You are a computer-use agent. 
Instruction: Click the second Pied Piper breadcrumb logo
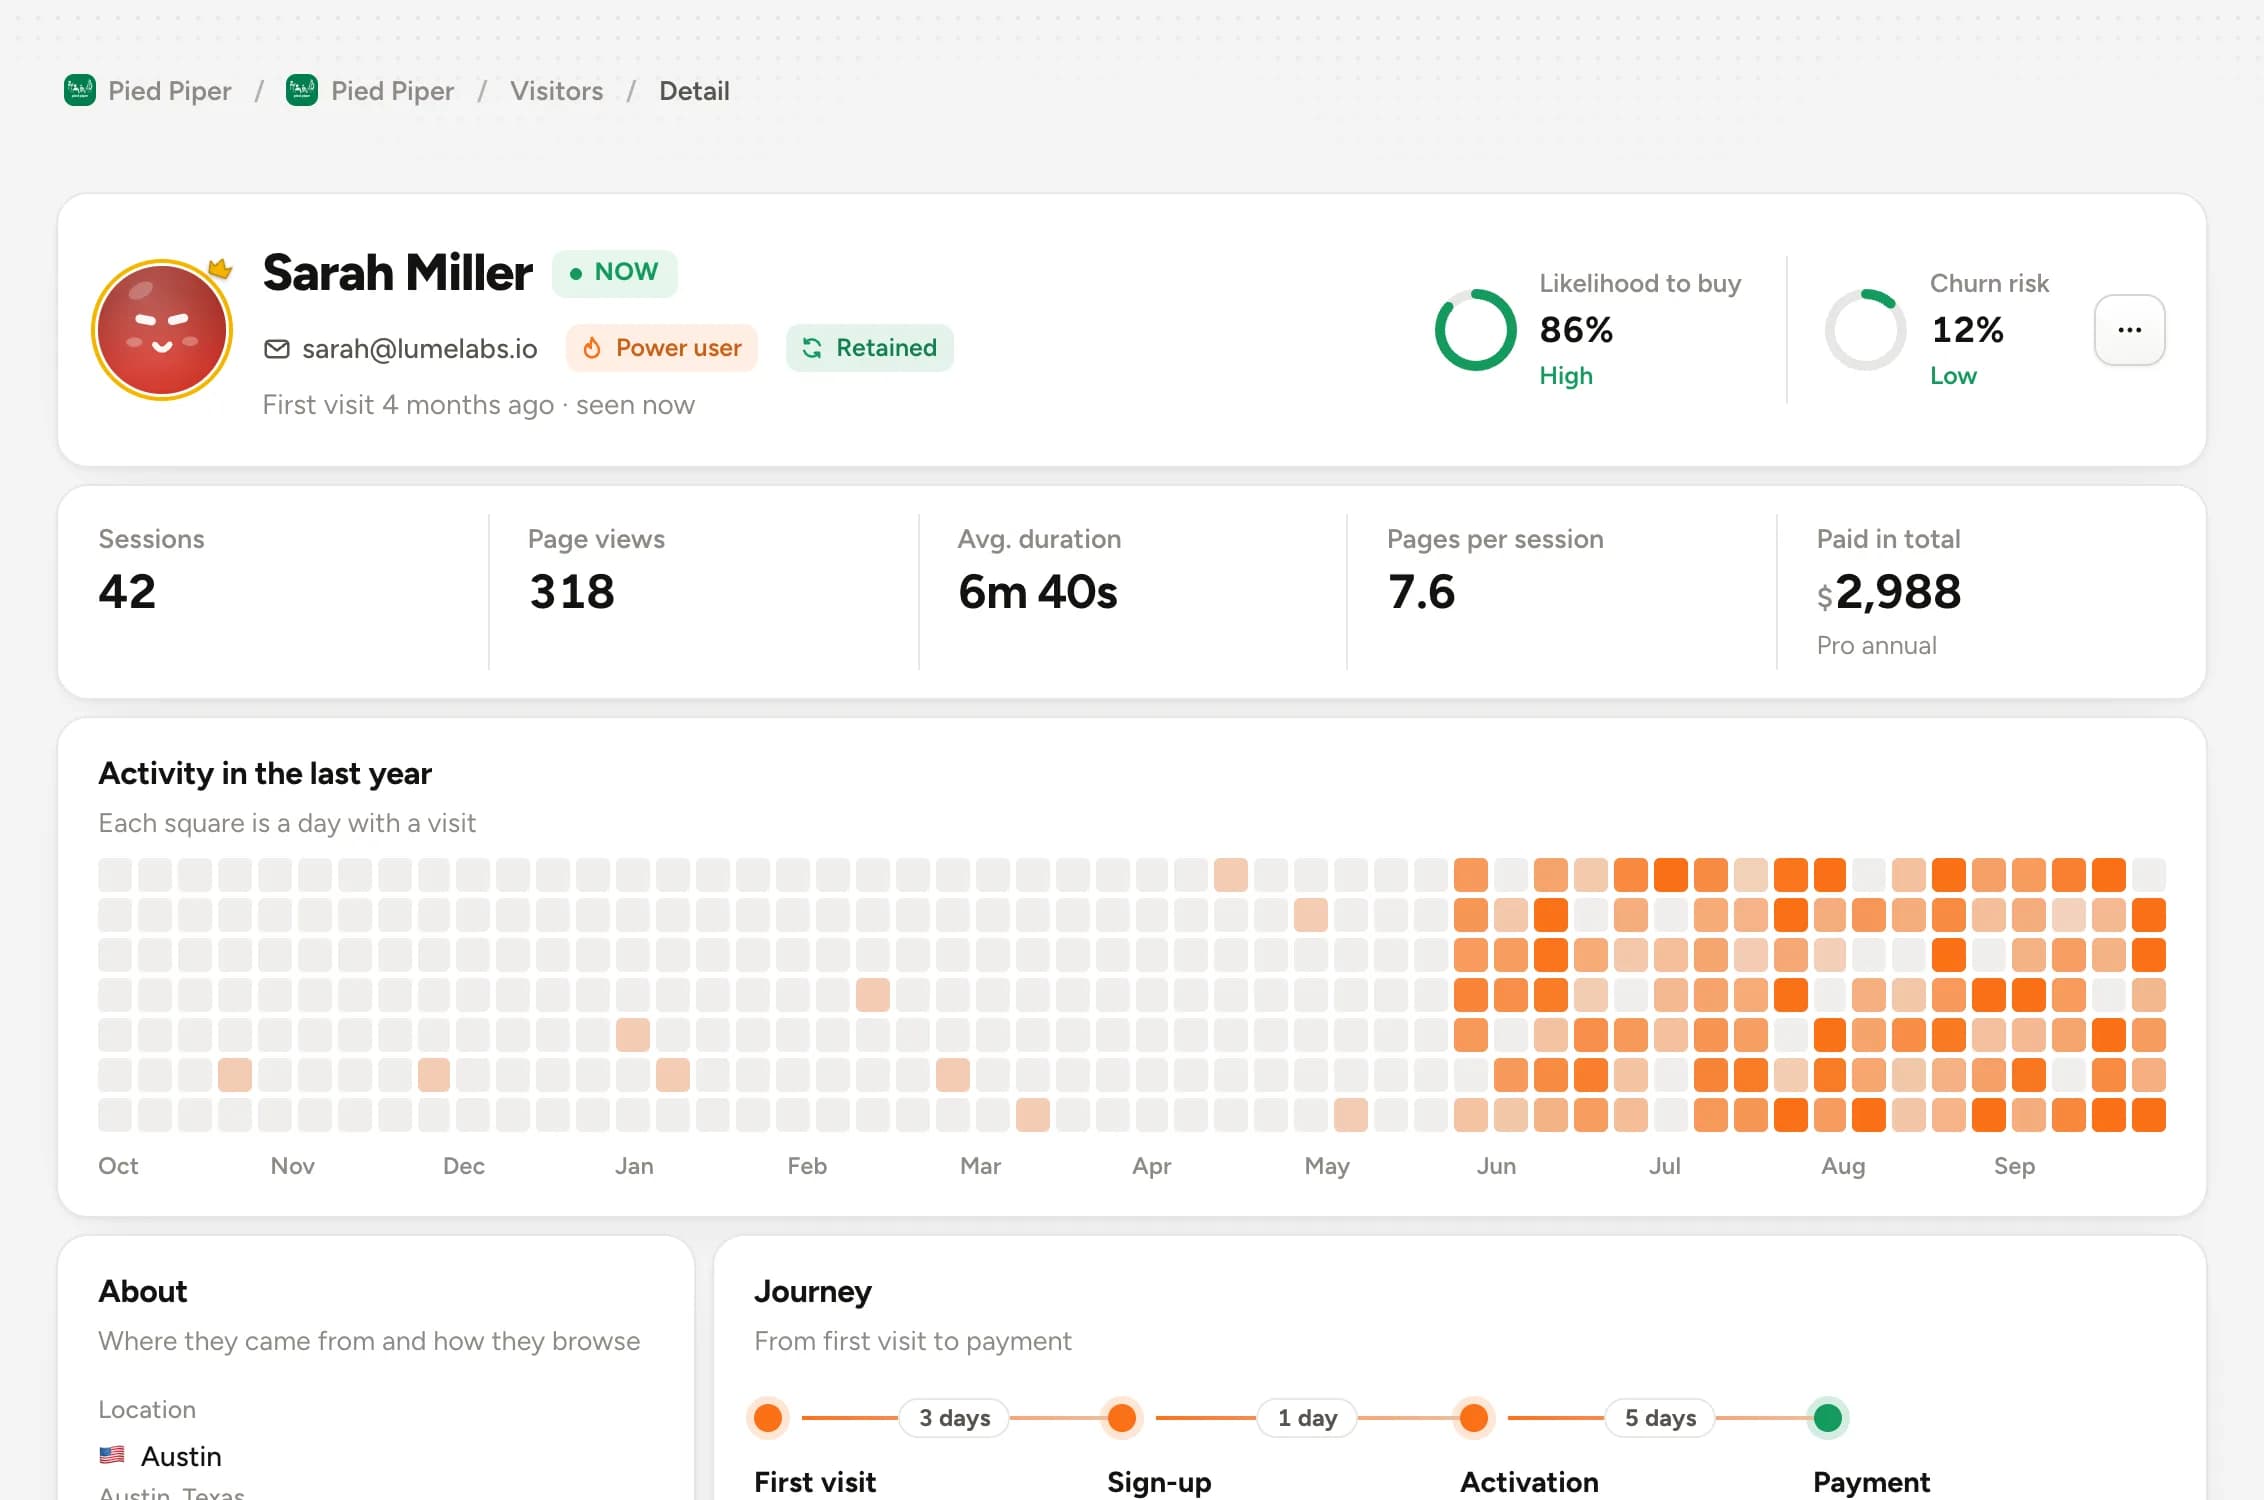point(302,91)
